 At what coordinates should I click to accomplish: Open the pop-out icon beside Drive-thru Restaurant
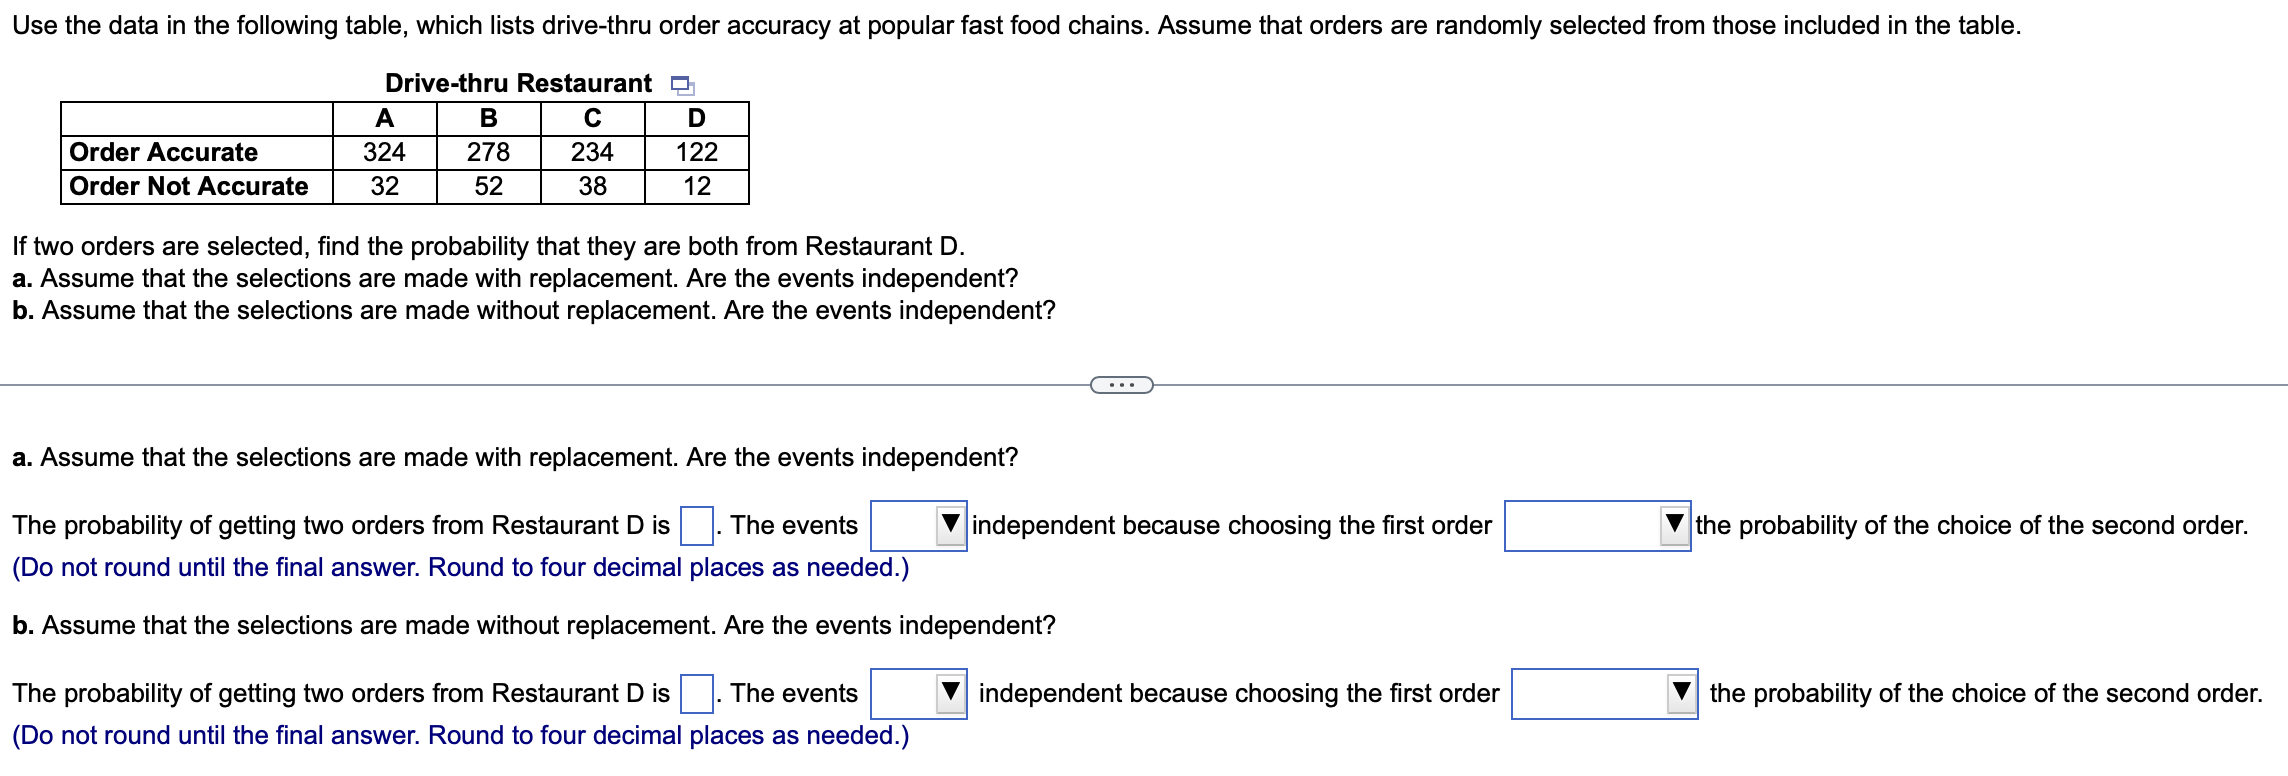[x=684, y=86]
